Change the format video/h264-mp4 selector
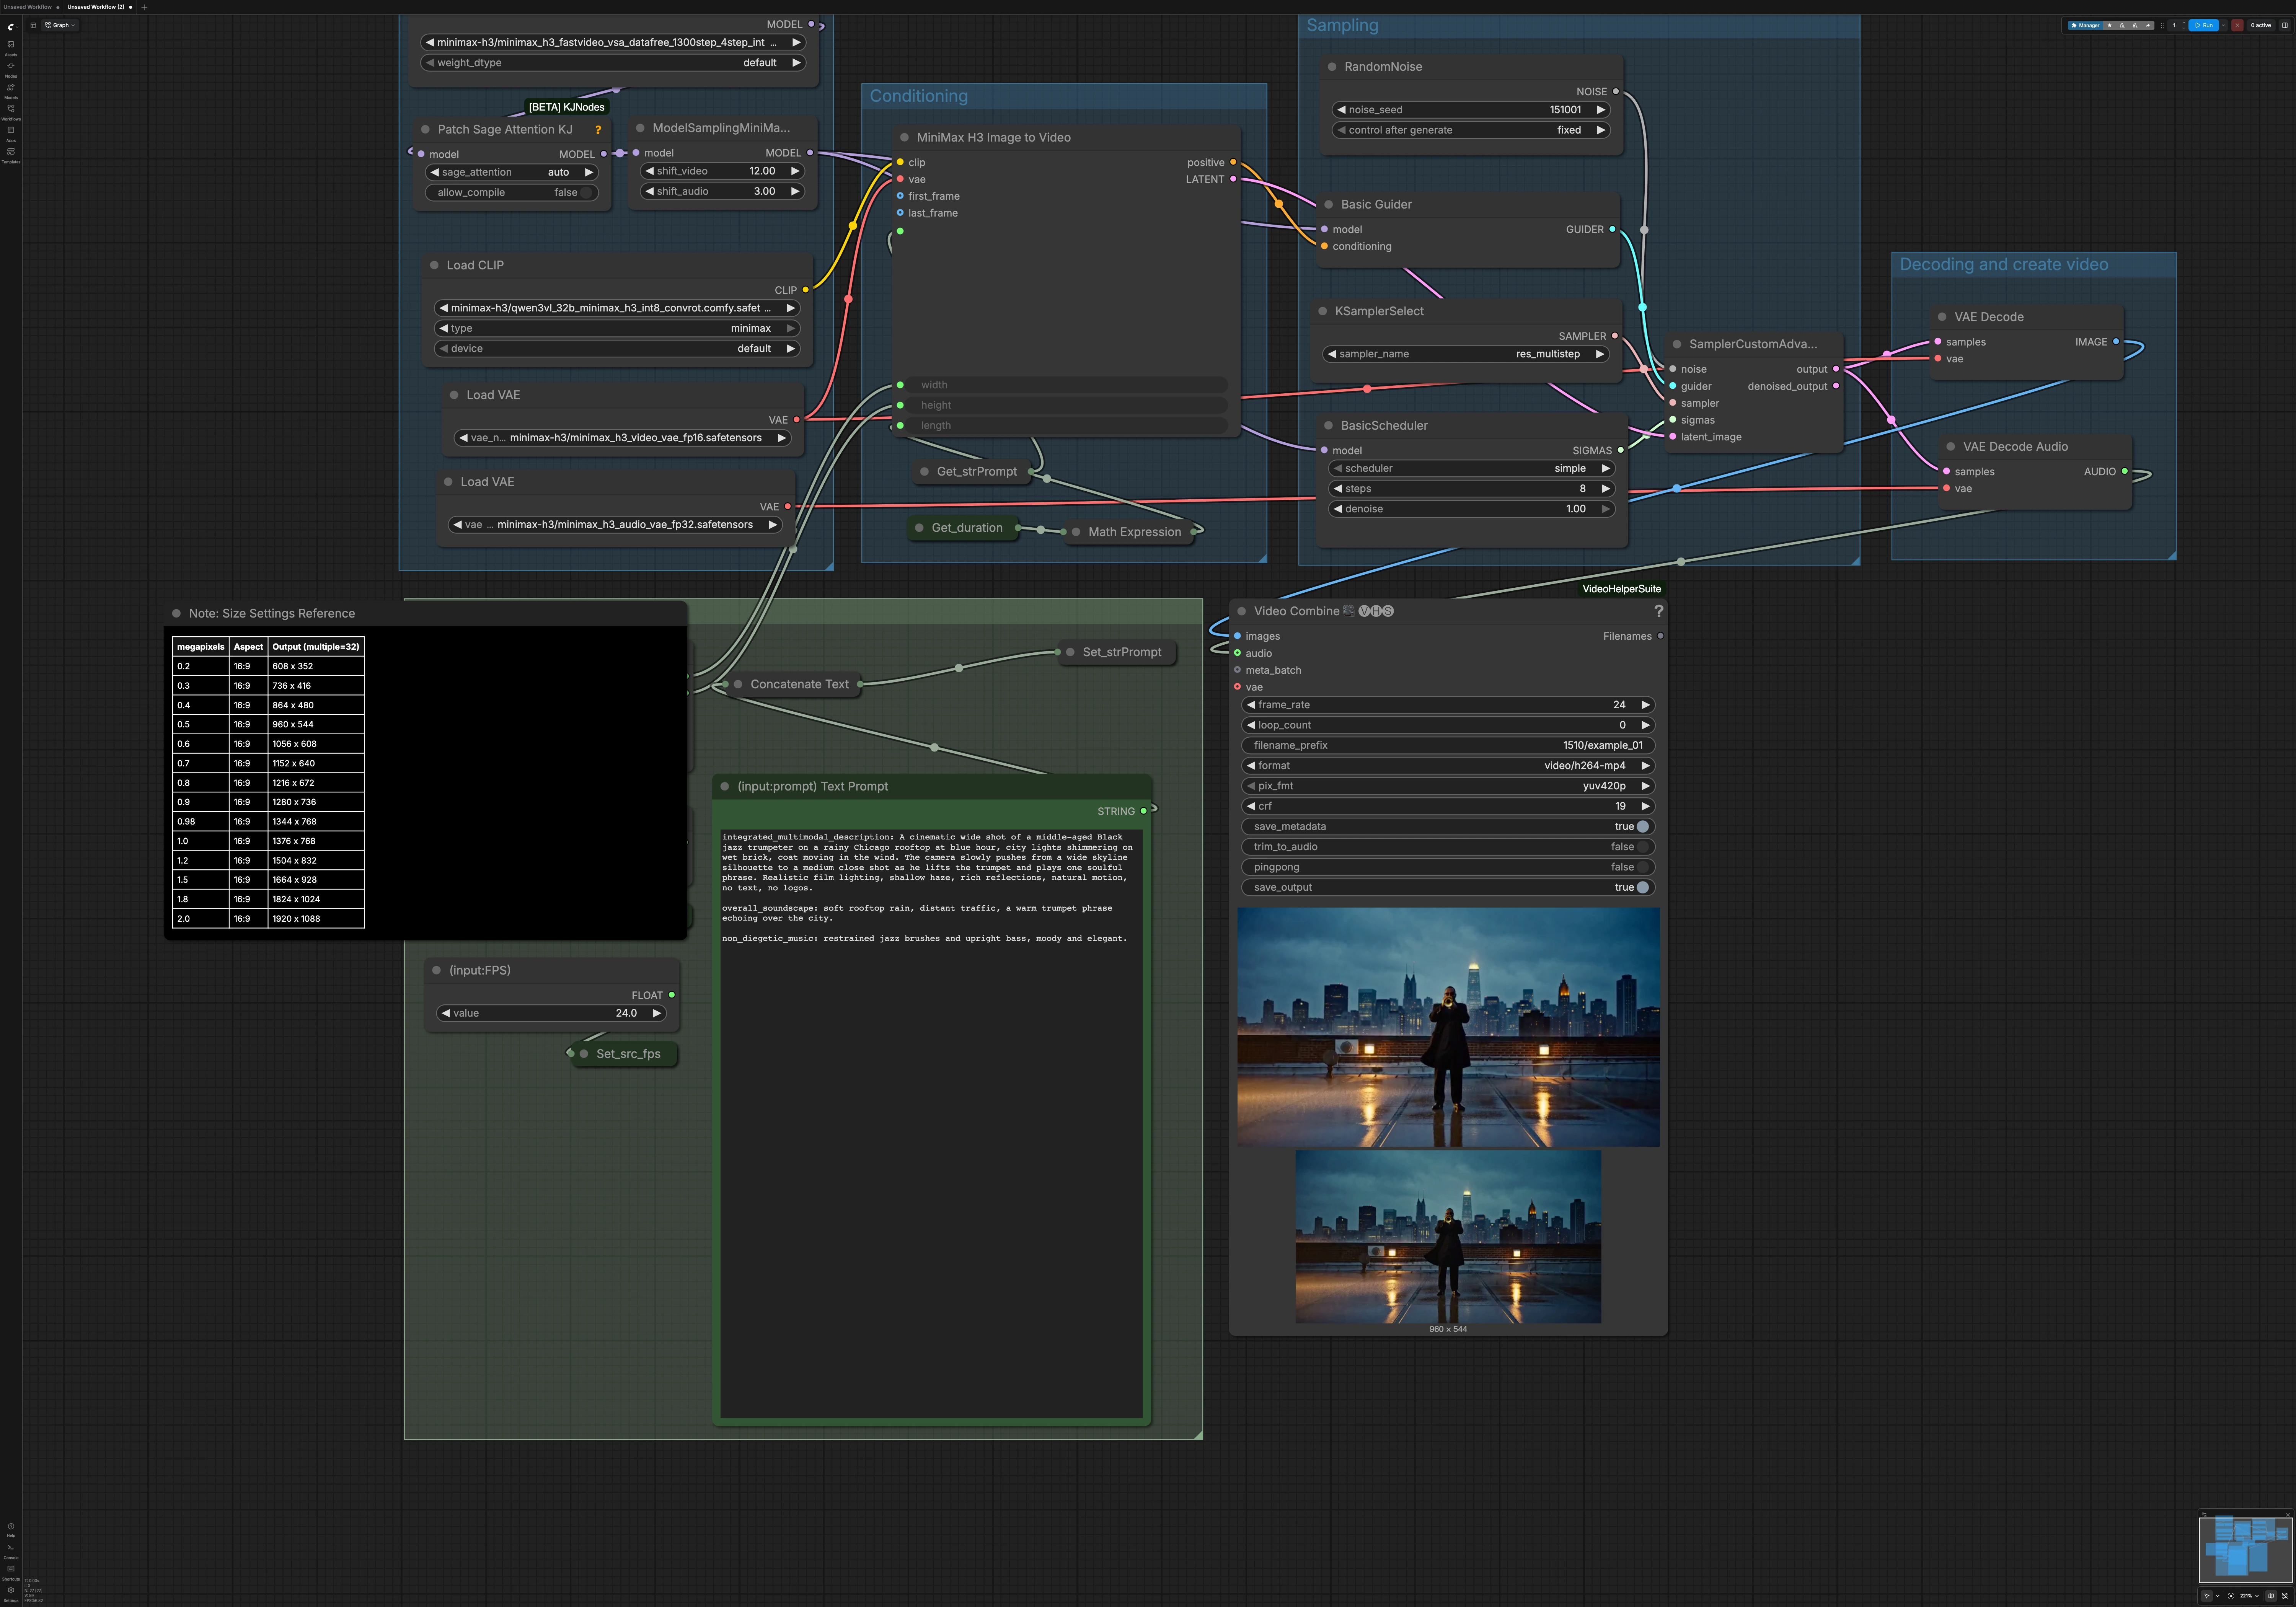This screenshot has width=2296, height=1607. [x=1448, y=766]
